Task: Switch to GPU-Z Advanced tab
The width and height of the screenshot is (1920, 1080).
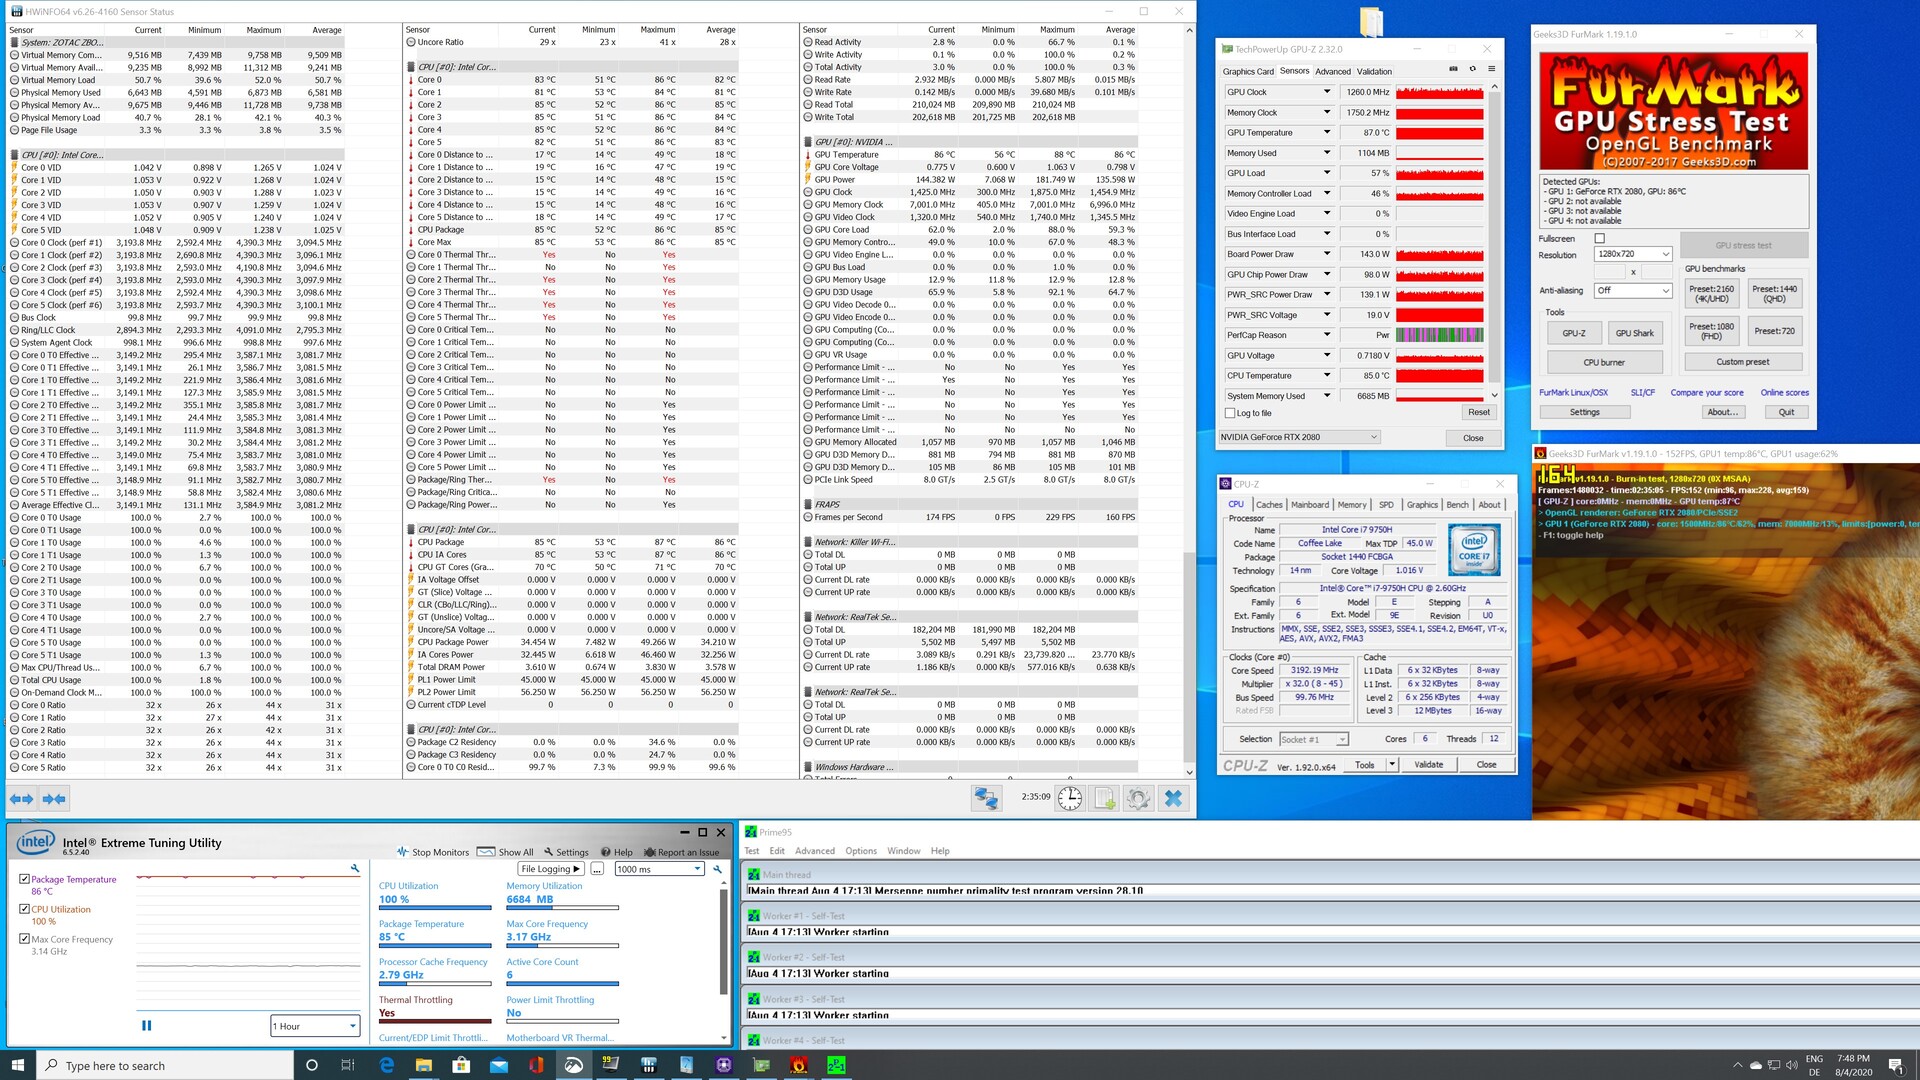Action: point(1332,71)
